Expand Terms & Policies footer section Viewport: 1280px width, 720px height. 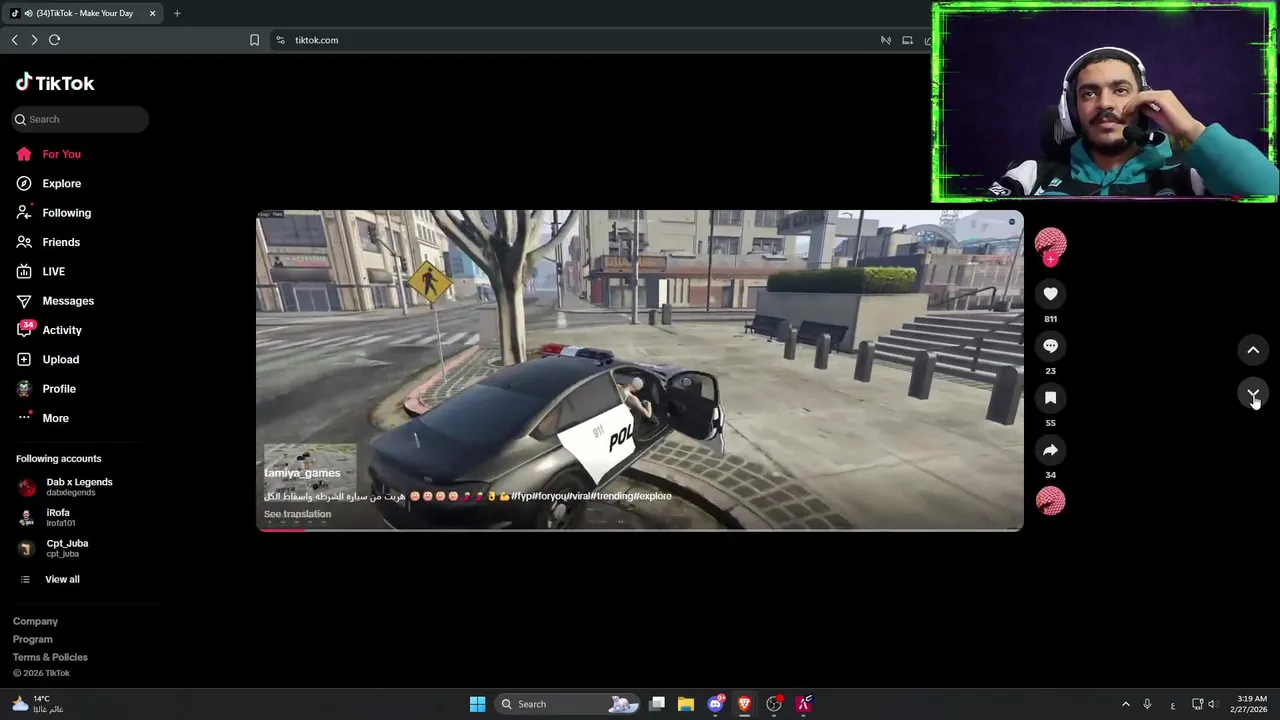point(50,657)
